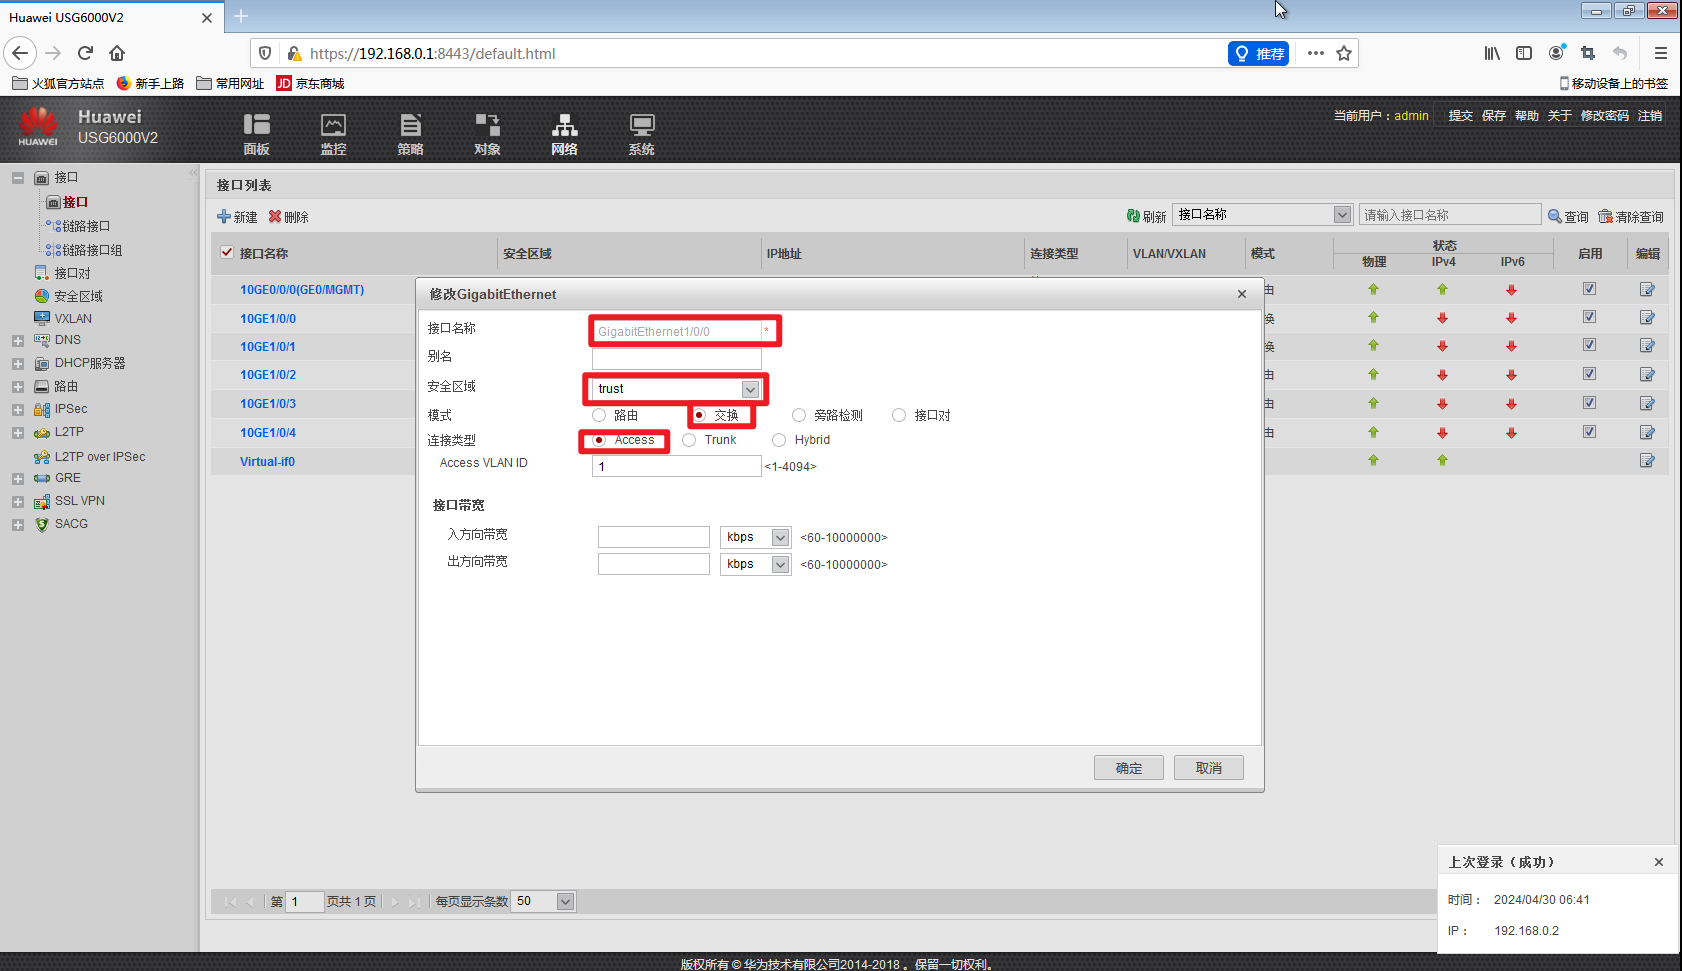The height and width of the screenshot is (971, 1682).
Task: Toggle the select-all checkbox in 接口名称 header
Action: click(226, 252)
